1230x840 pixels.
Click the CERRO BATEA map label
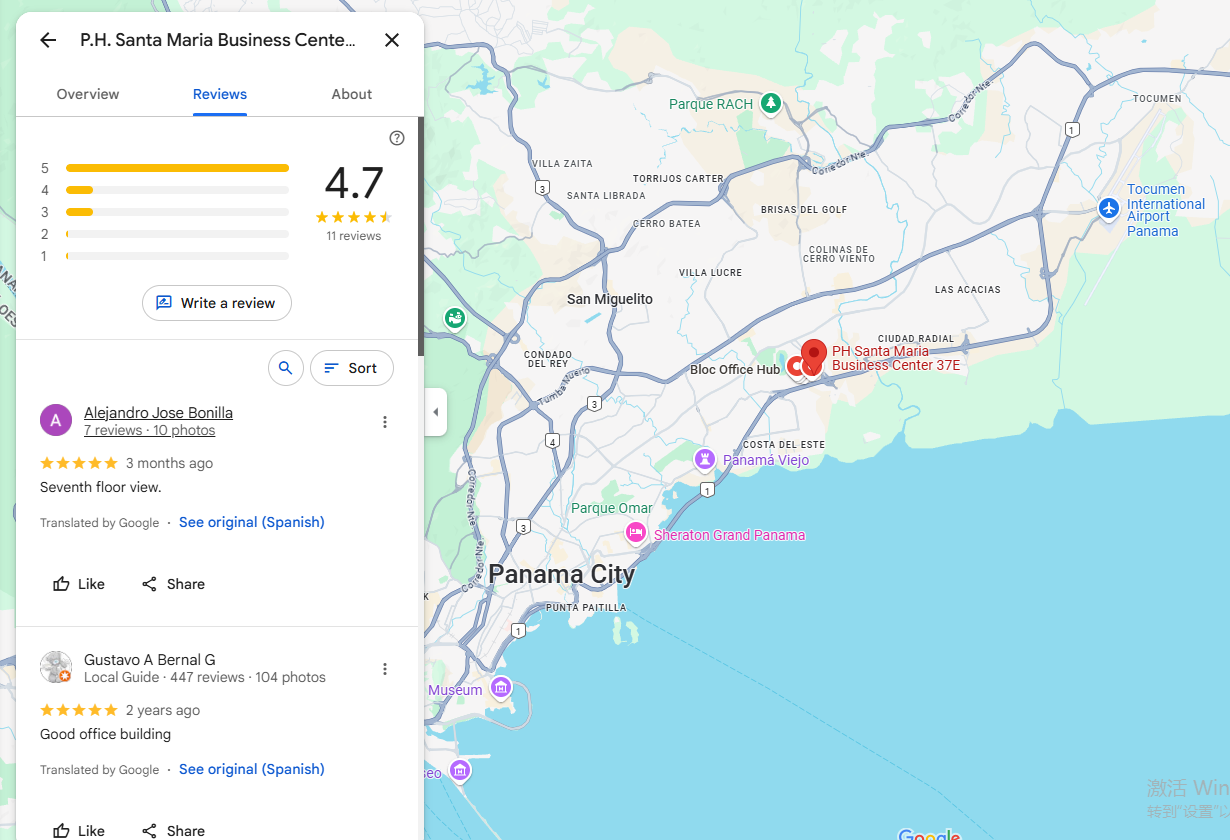click(667, 223)
